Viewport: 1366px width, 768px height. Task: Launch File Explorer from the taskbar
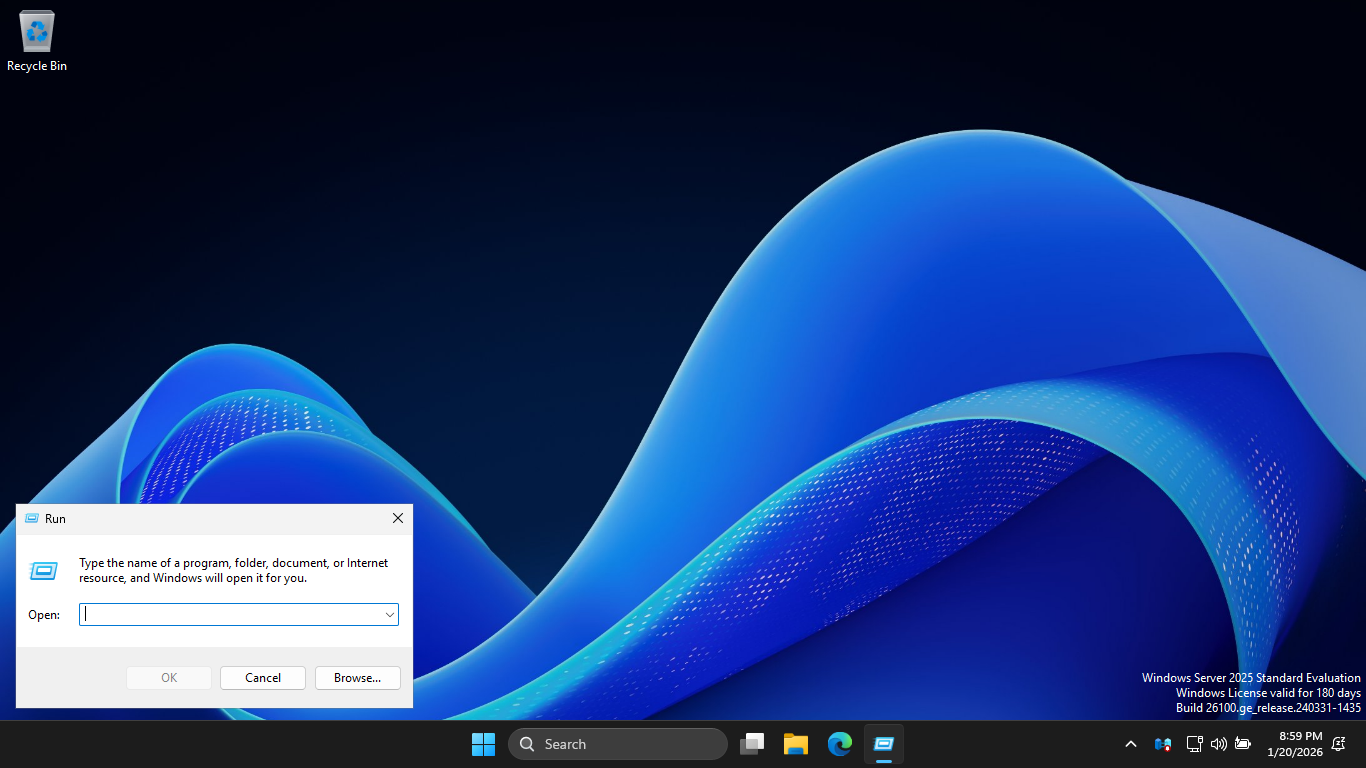pyautogui.click(x=796, y=744)
